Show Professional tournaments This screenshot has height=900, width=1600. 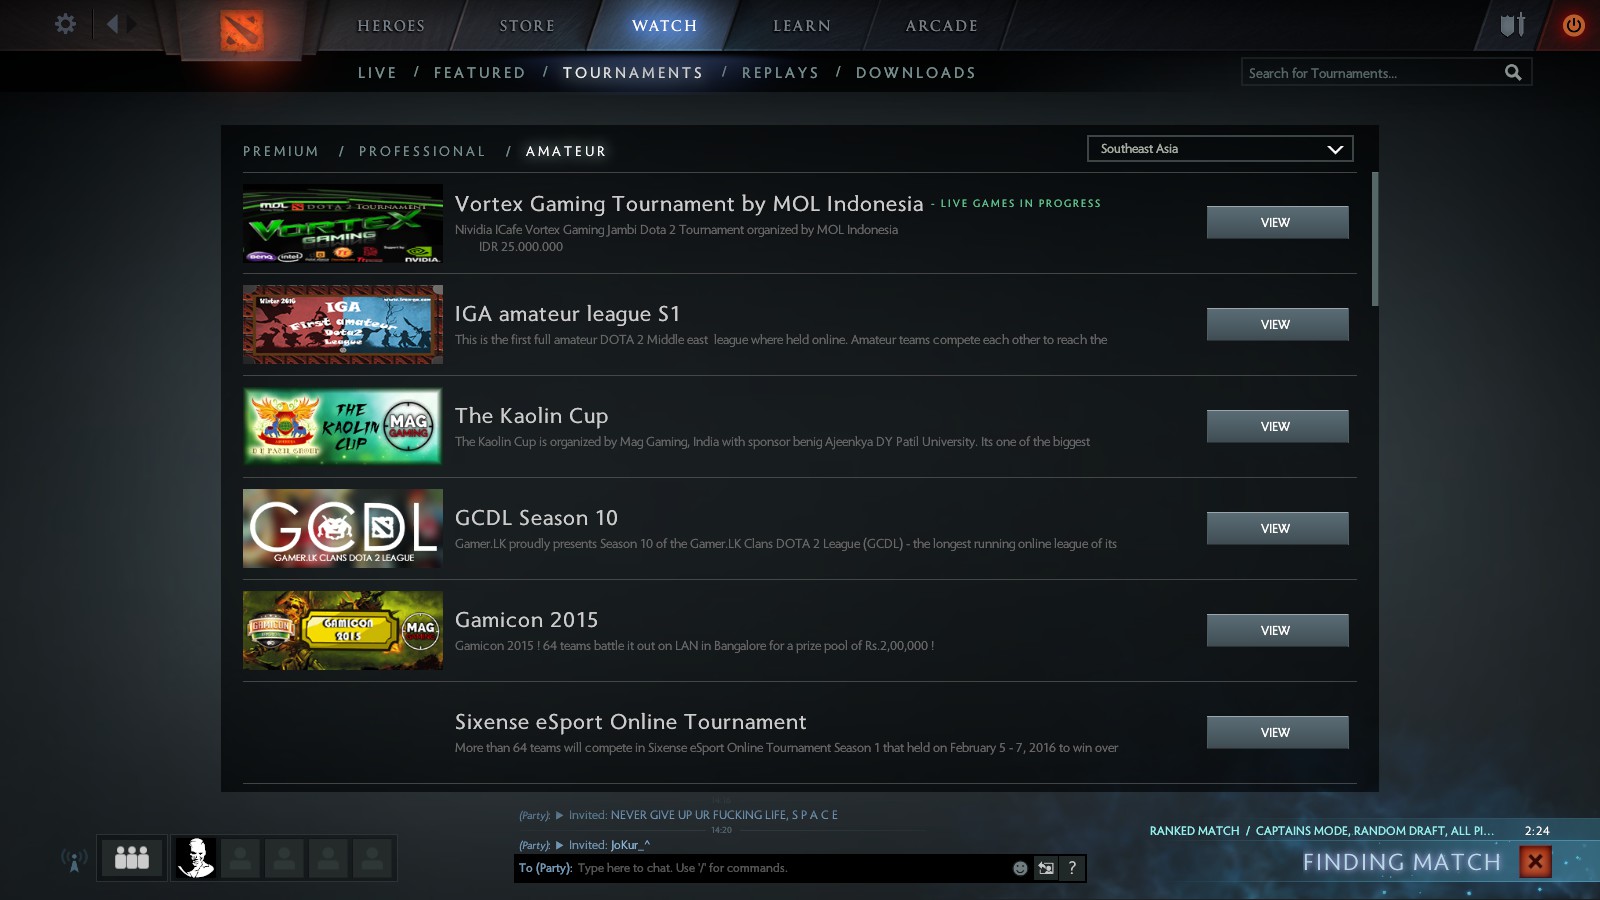[x=422, y=151]
